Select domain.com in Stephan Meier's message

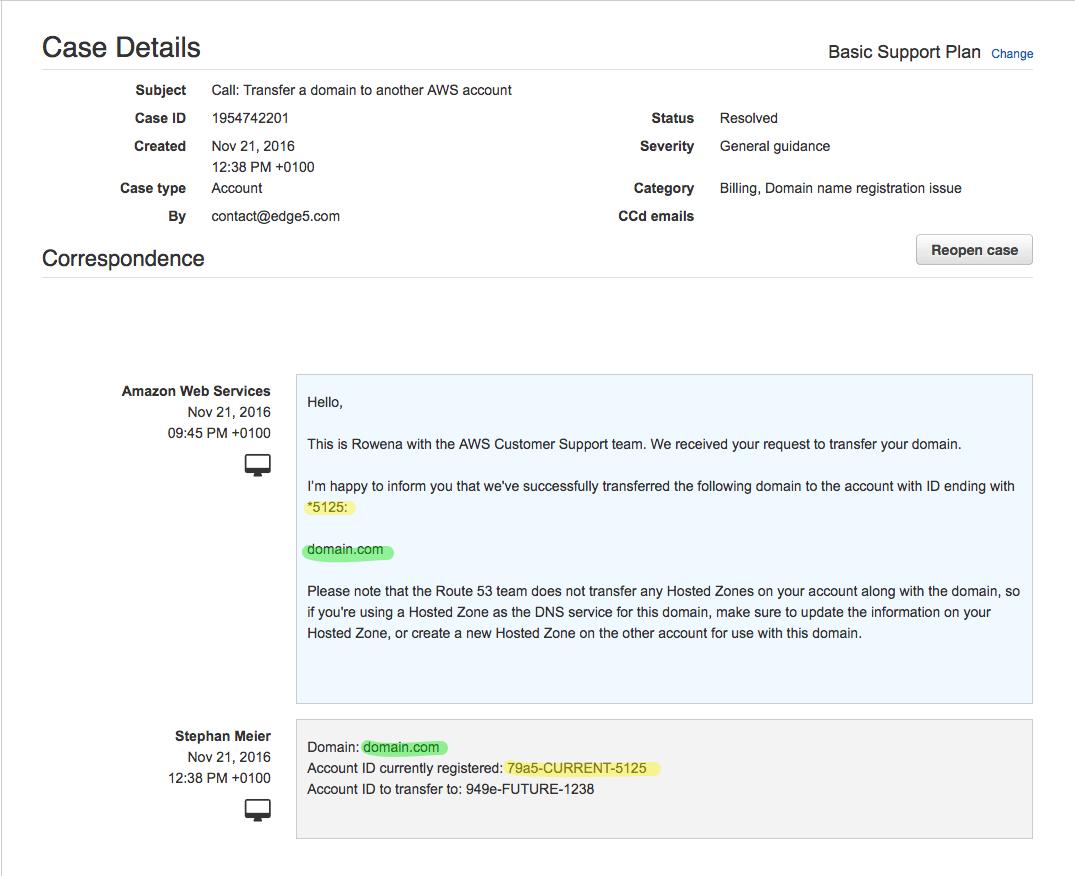(403, 746)
